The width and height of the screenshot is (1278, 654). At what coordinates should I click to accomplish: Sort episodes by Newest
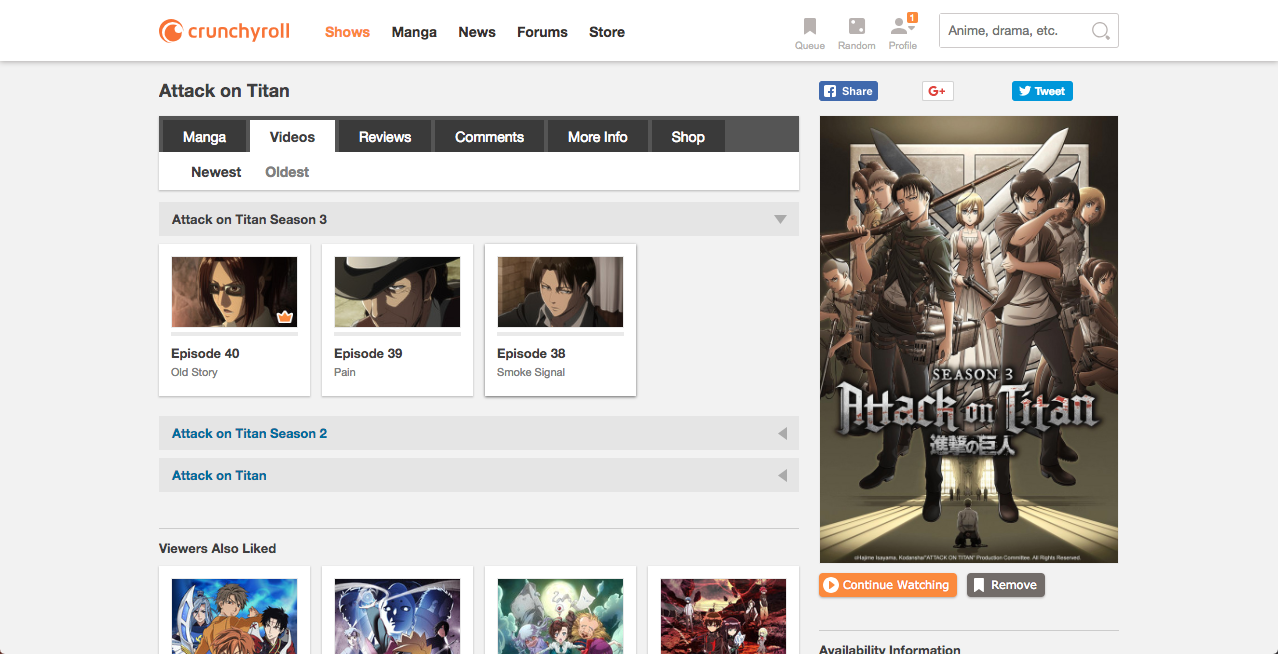point(216,172)
